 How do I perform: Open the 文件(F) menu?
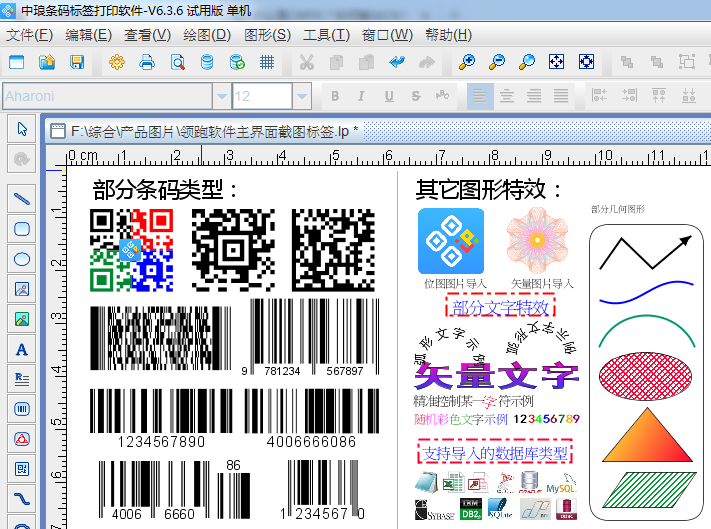[29, 35]
